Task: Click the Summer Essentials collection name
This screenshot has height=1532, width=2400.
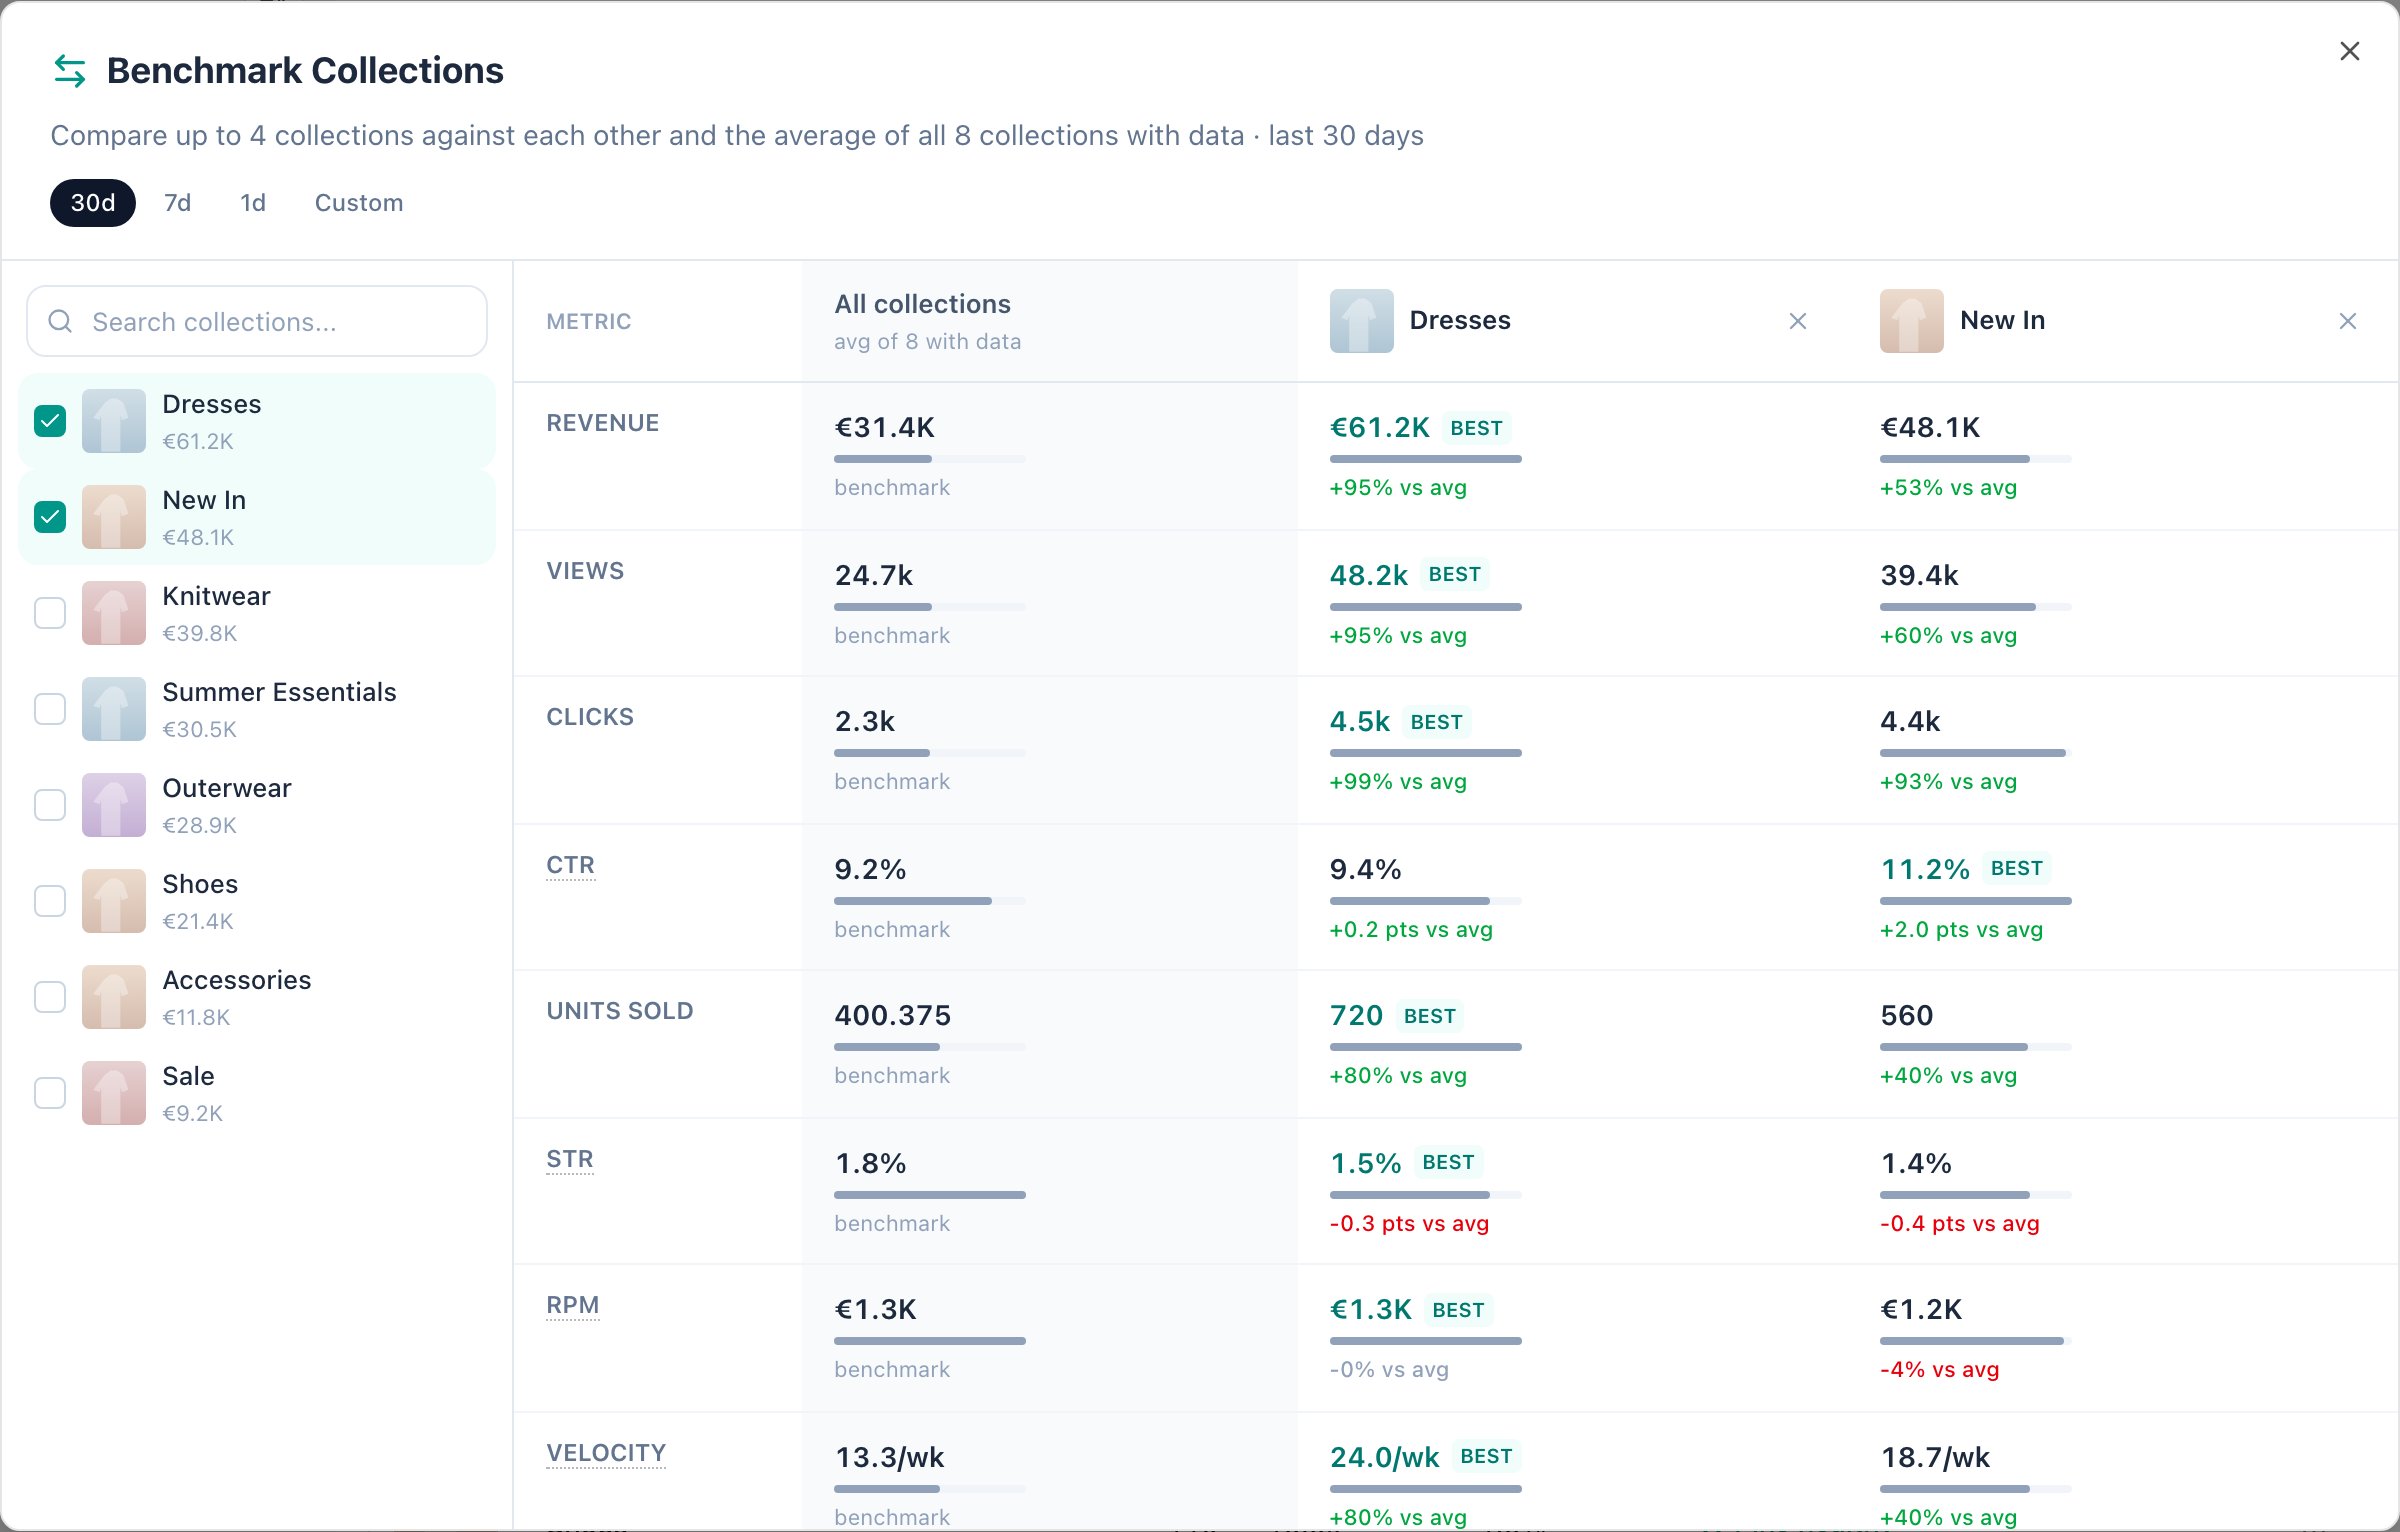Action: [279, 692]
